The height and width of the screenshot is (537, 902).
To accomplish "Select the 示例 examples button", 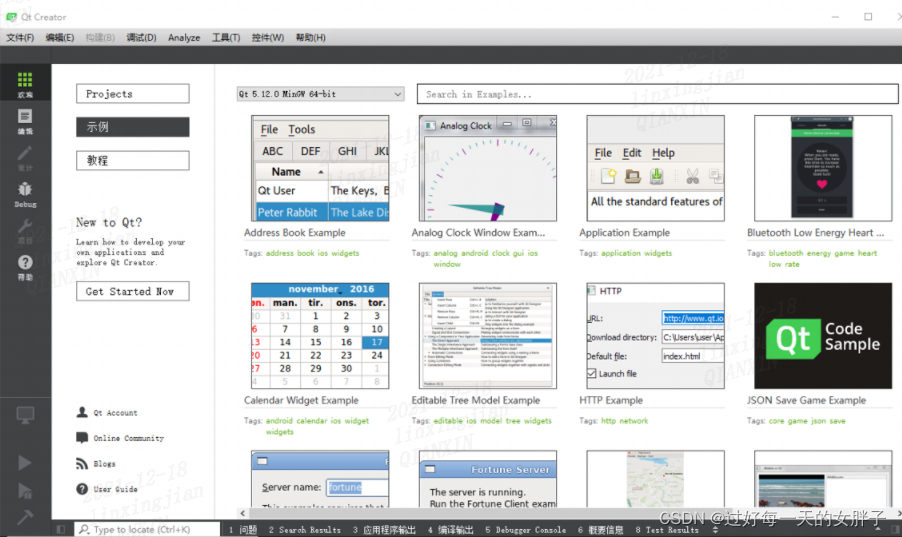I will coord(132,127).
